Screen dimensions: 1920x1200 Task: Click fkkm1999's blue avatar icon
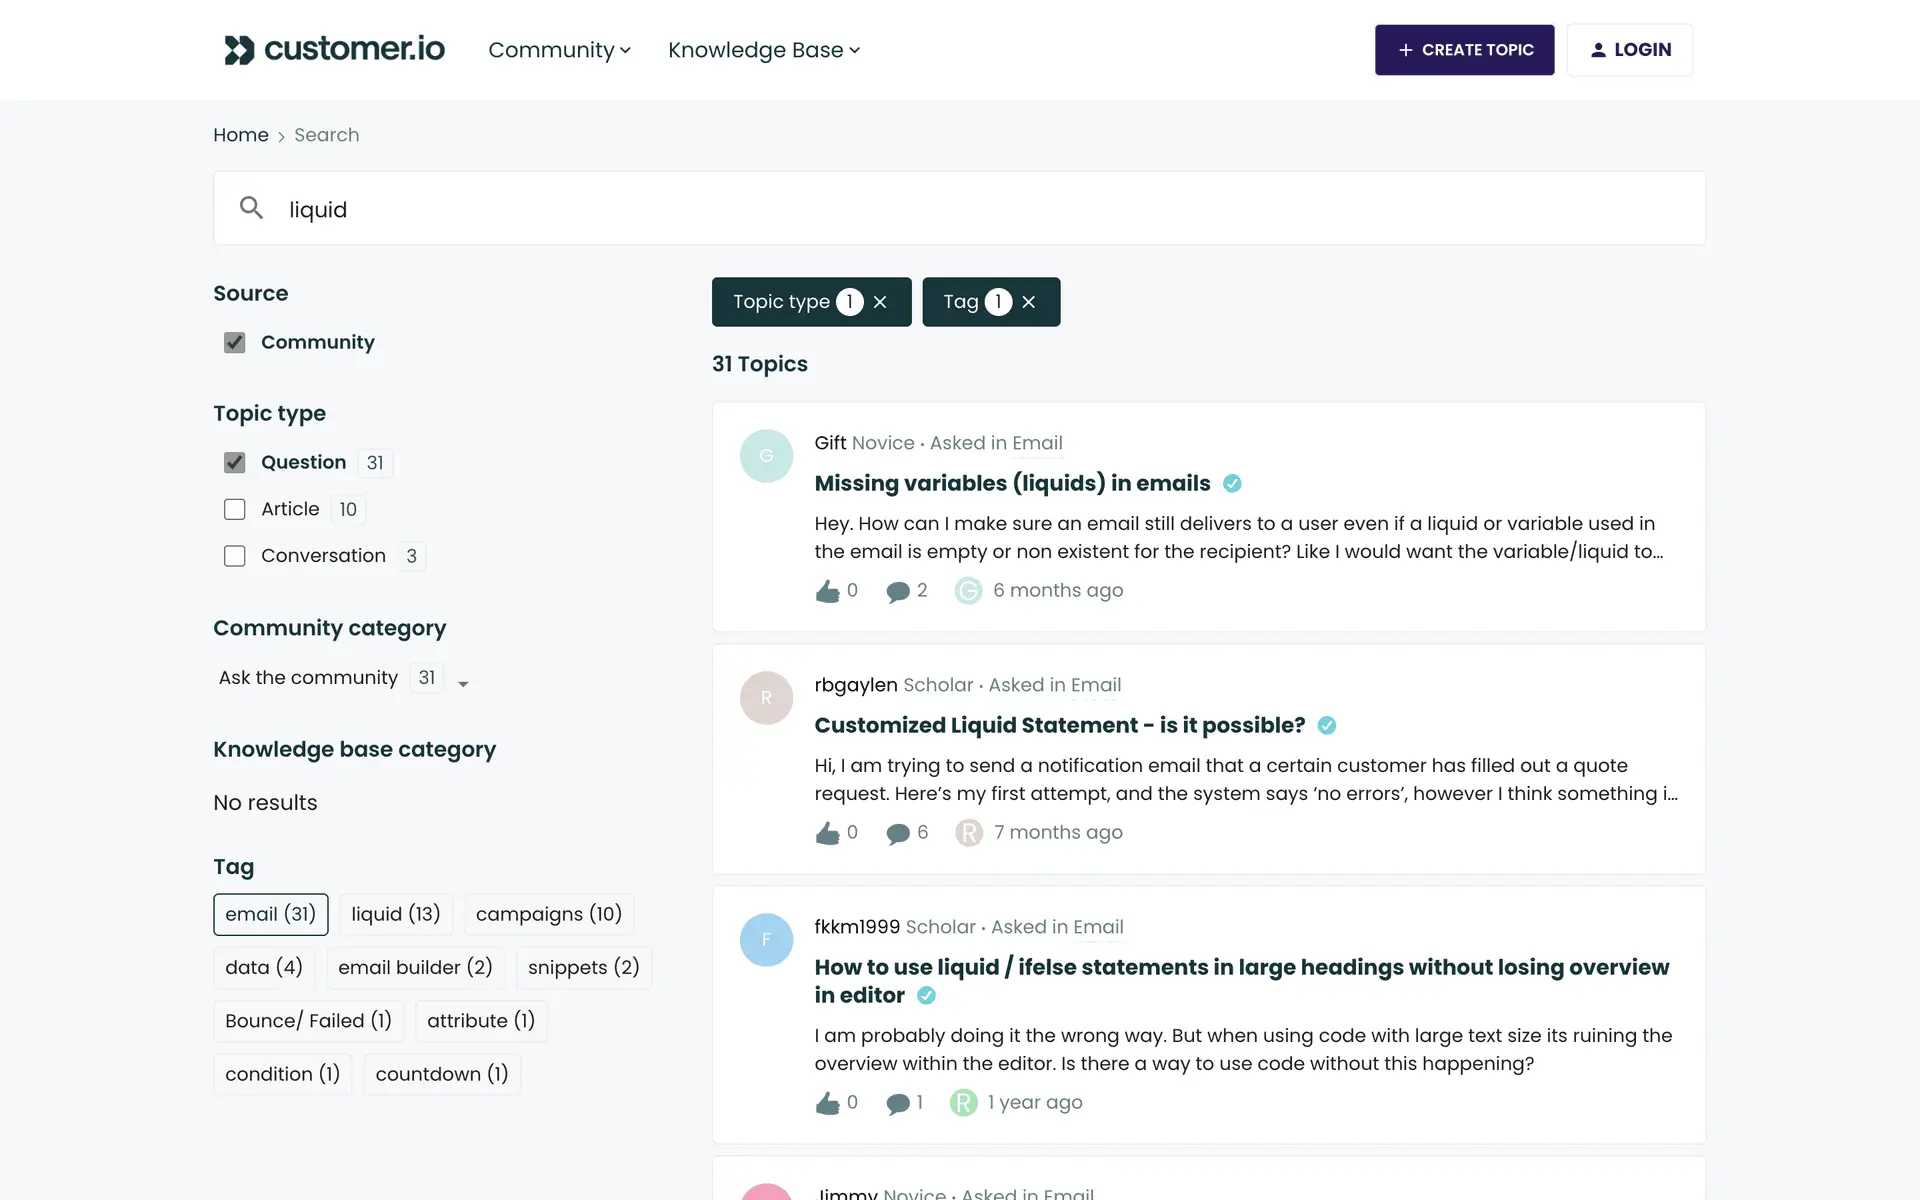coord(766,940)
